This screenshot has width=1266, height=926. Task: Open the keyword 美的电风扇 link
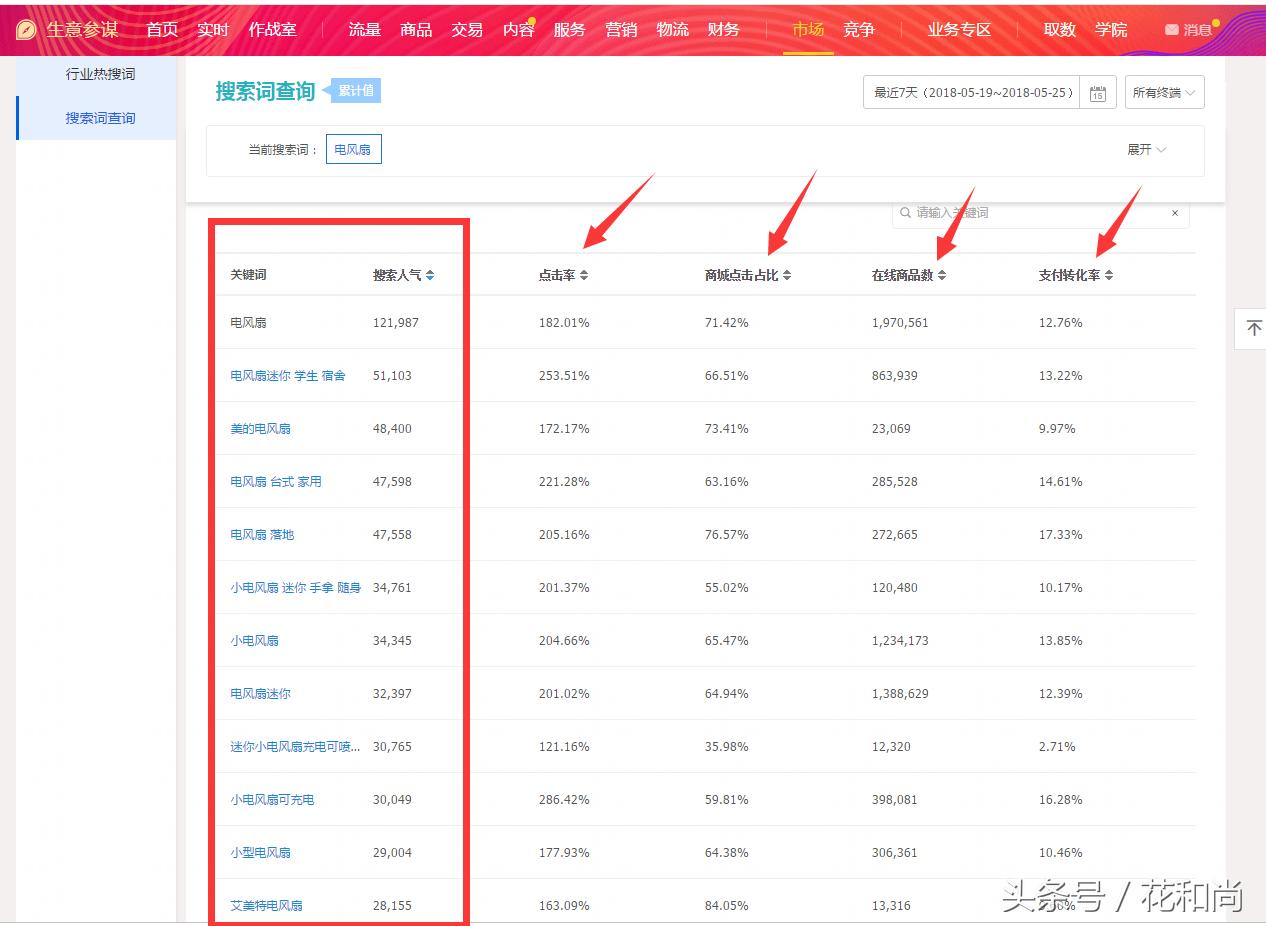(260, 428)
